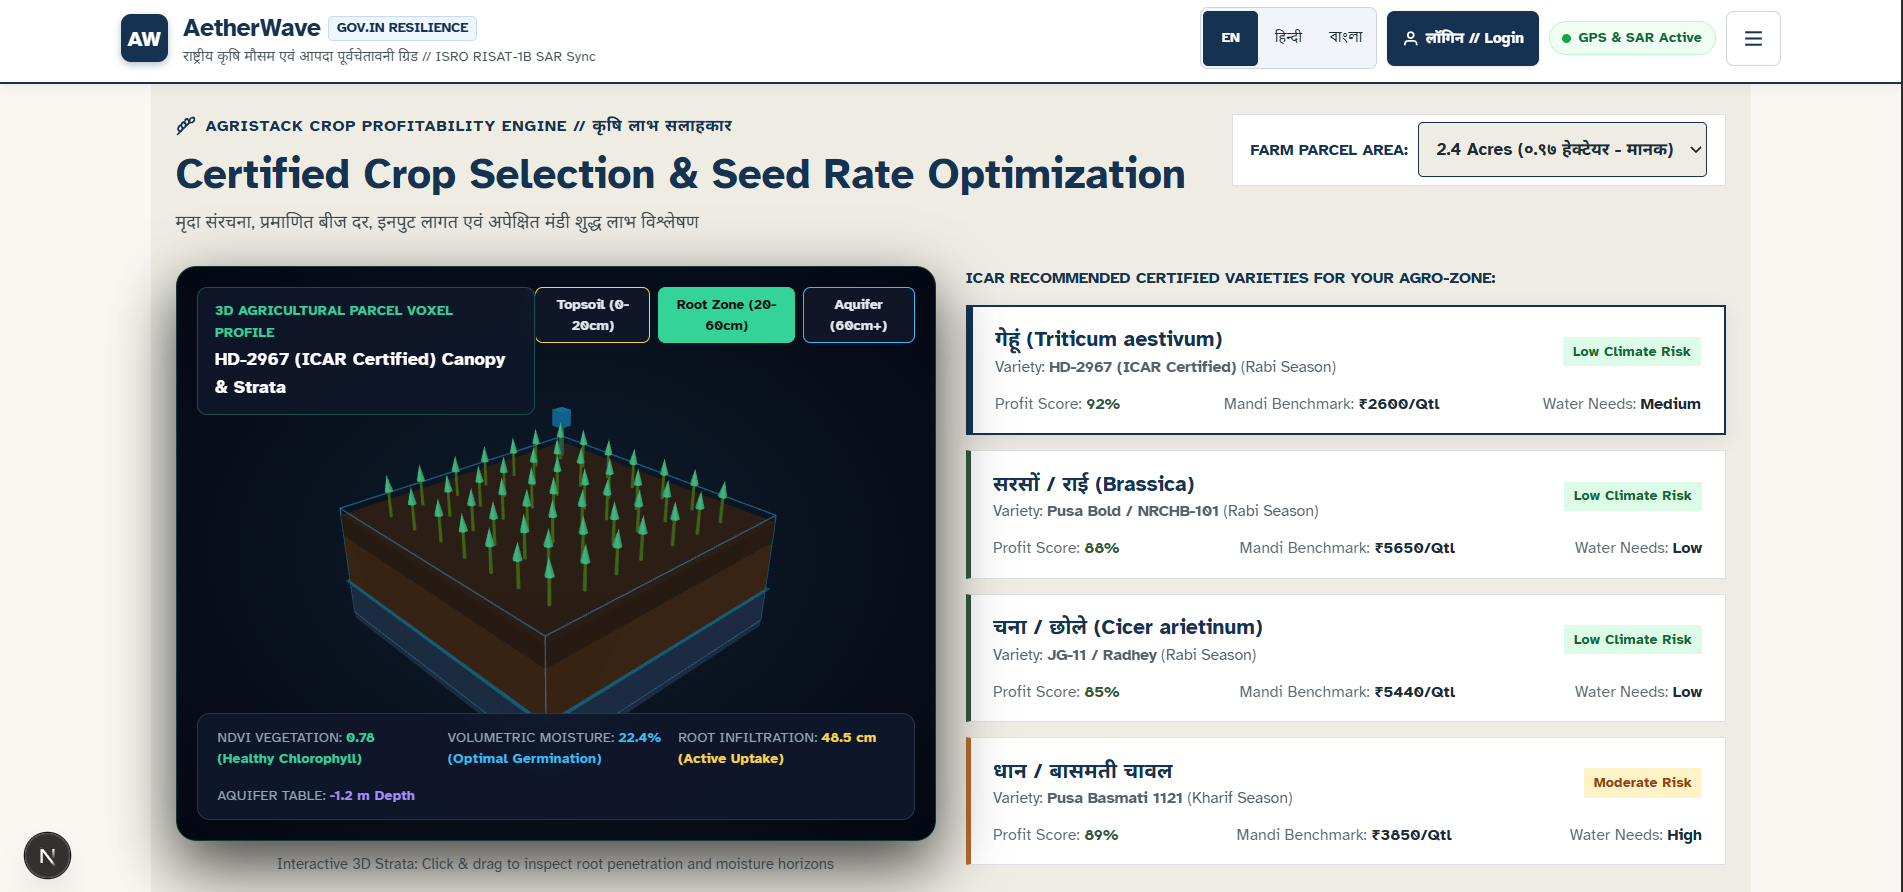Viewport: 1903px width, 892px height.
Task: Select the Topsoil (0-20cm) layer tab
Action: click(592, 315)
